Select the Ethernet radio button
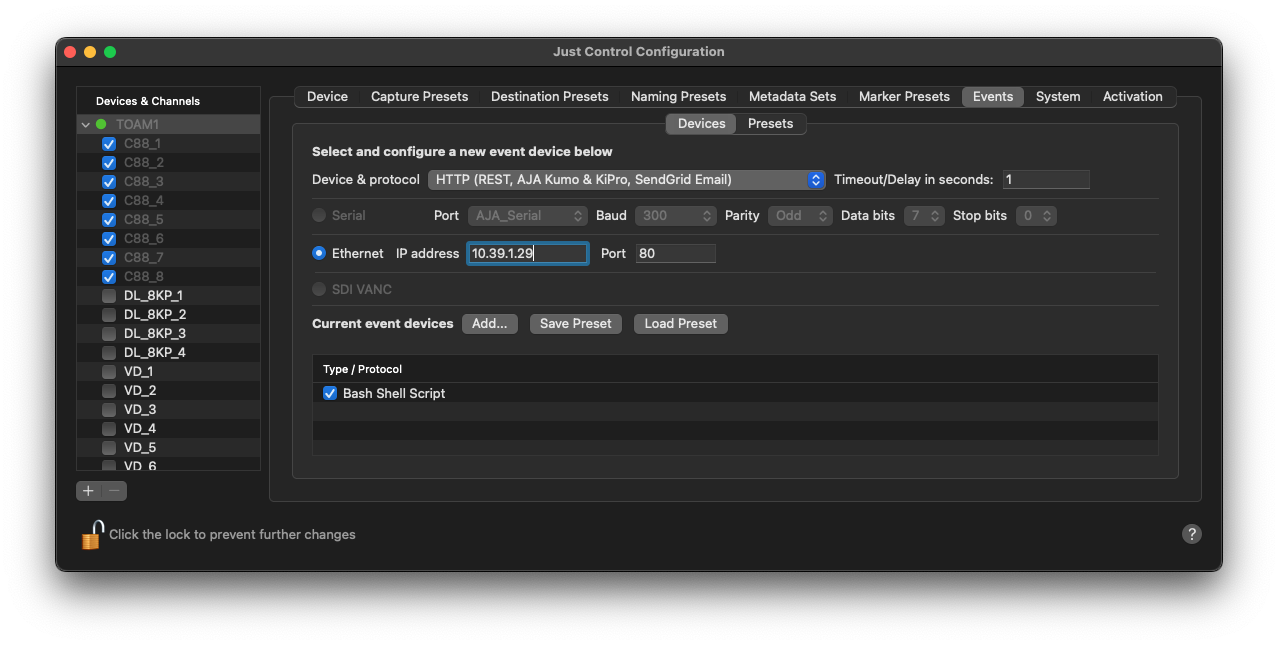Screen dimensions: 1278x645 pos(319,254)
